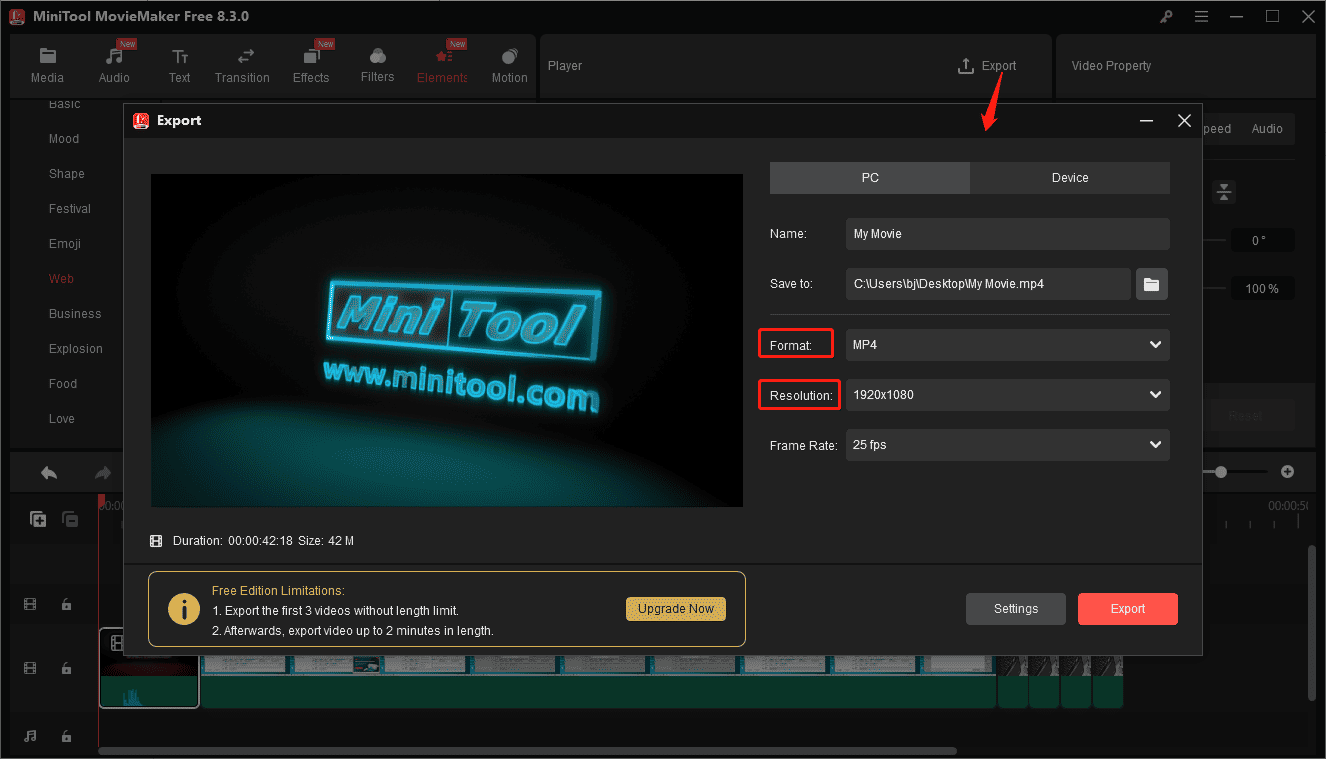Click the horizontal timeline scrollbar
1326x759 pixels.
point(527,751)
